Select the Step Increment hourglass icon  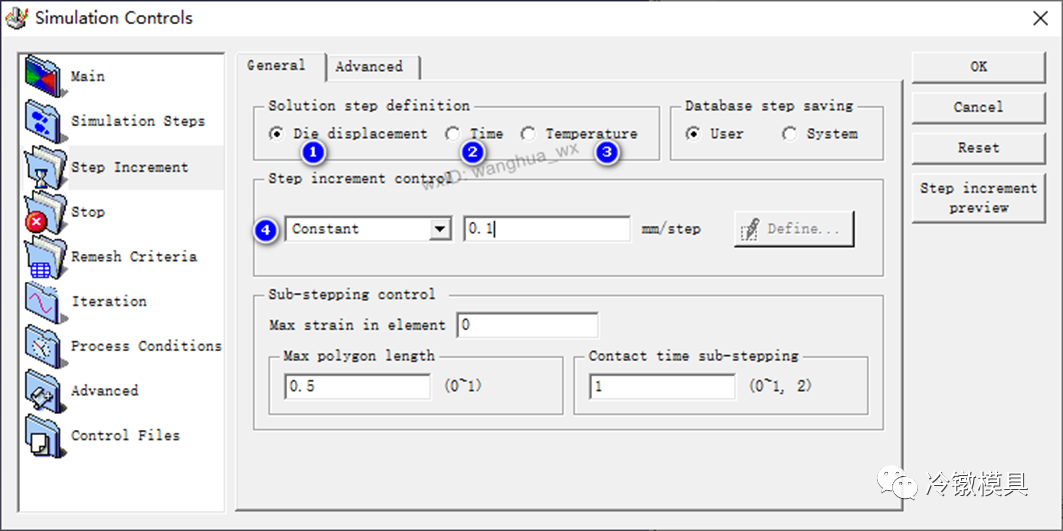[x=44, y=167]
